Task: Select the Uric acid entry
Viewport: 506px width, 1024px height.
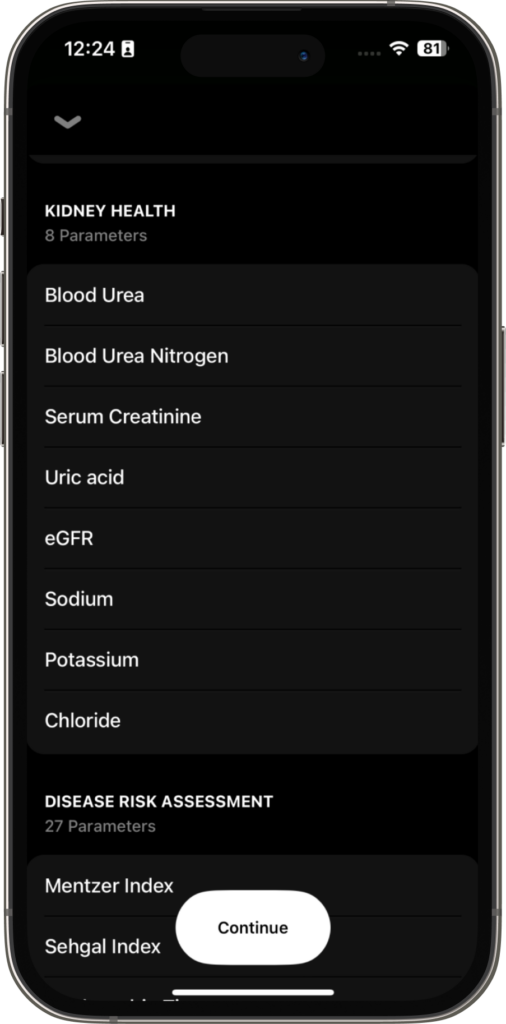Action: pos(253,477)
